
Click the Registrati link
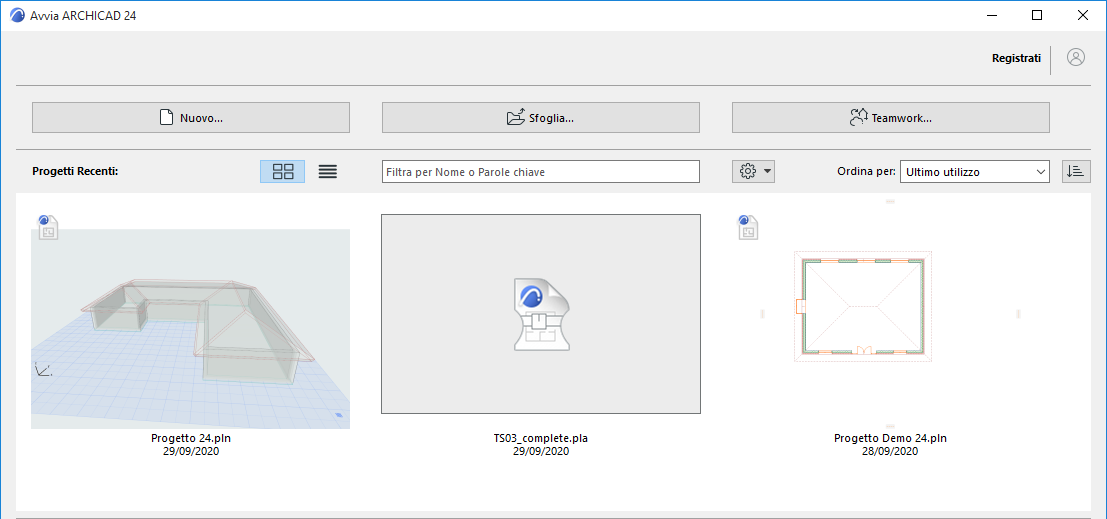[x=1016, y=59]
